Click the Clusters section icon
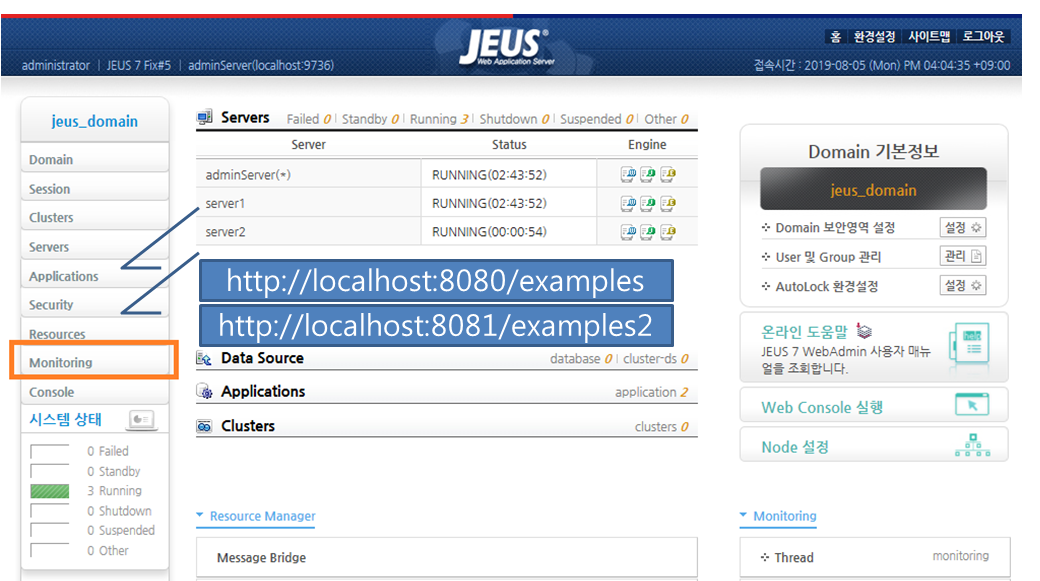The image size is (1040, 581). coord(204,426)
